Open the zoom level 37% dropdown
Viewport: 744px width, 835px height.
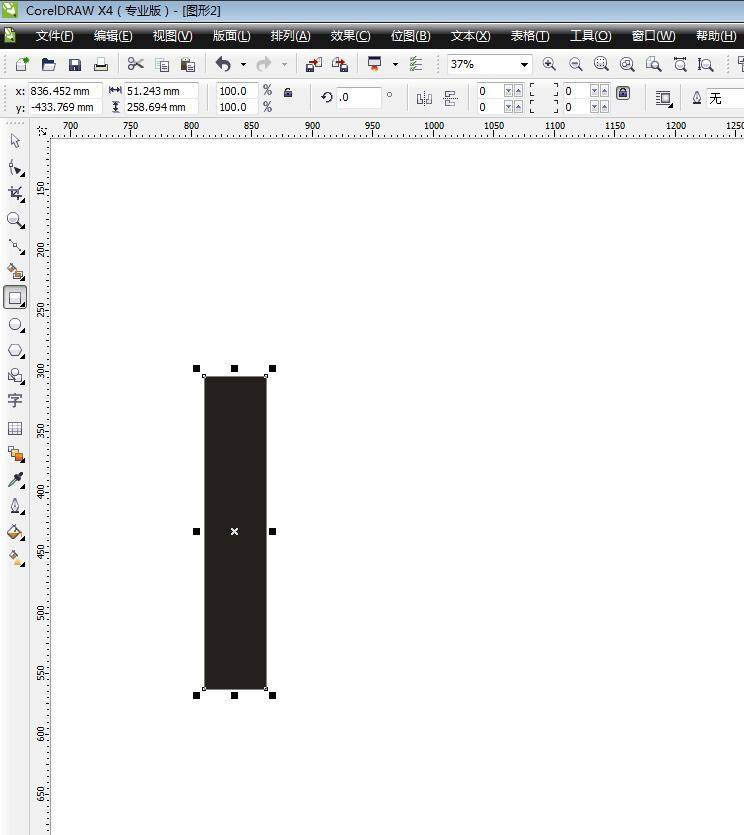tap(523, 65)
